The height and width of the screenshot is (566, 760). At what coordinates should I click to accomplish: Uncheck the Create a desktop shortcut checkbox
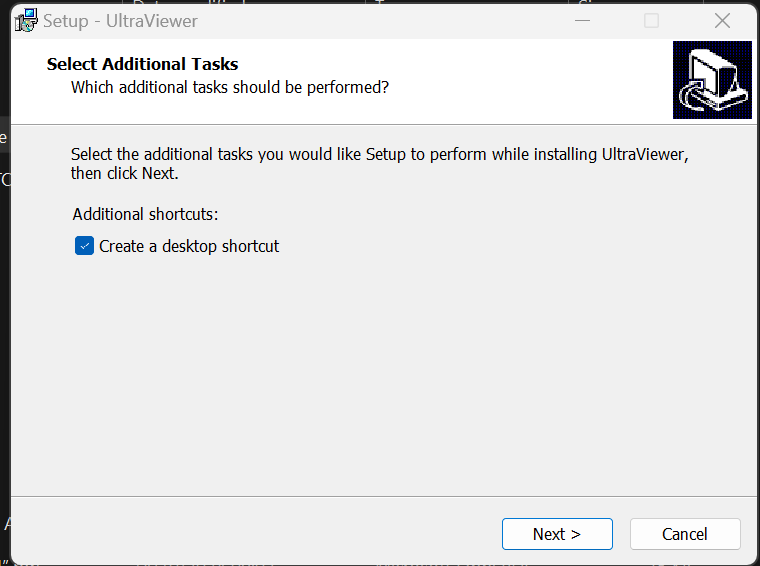coord(84,246)
